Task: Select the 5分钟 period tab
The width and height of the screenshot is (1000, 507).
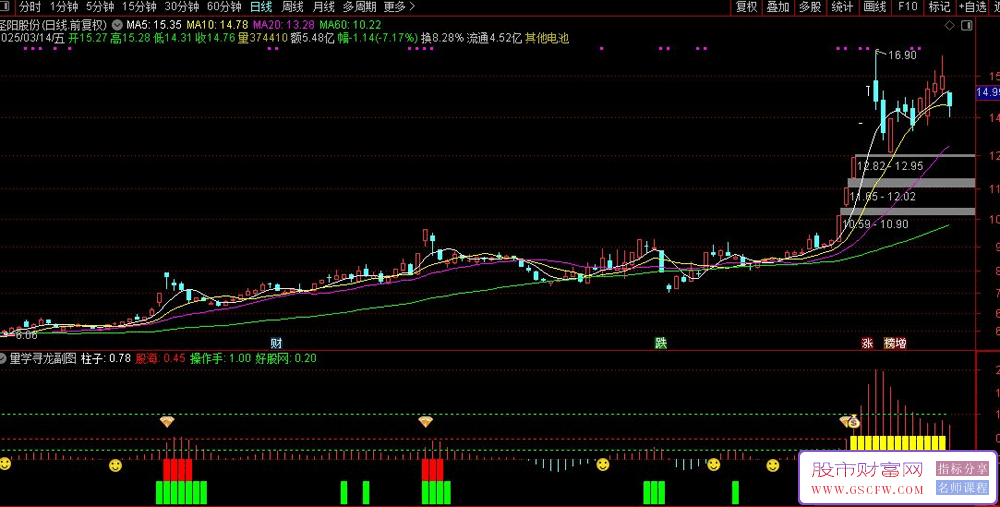Action: point(100,7)
